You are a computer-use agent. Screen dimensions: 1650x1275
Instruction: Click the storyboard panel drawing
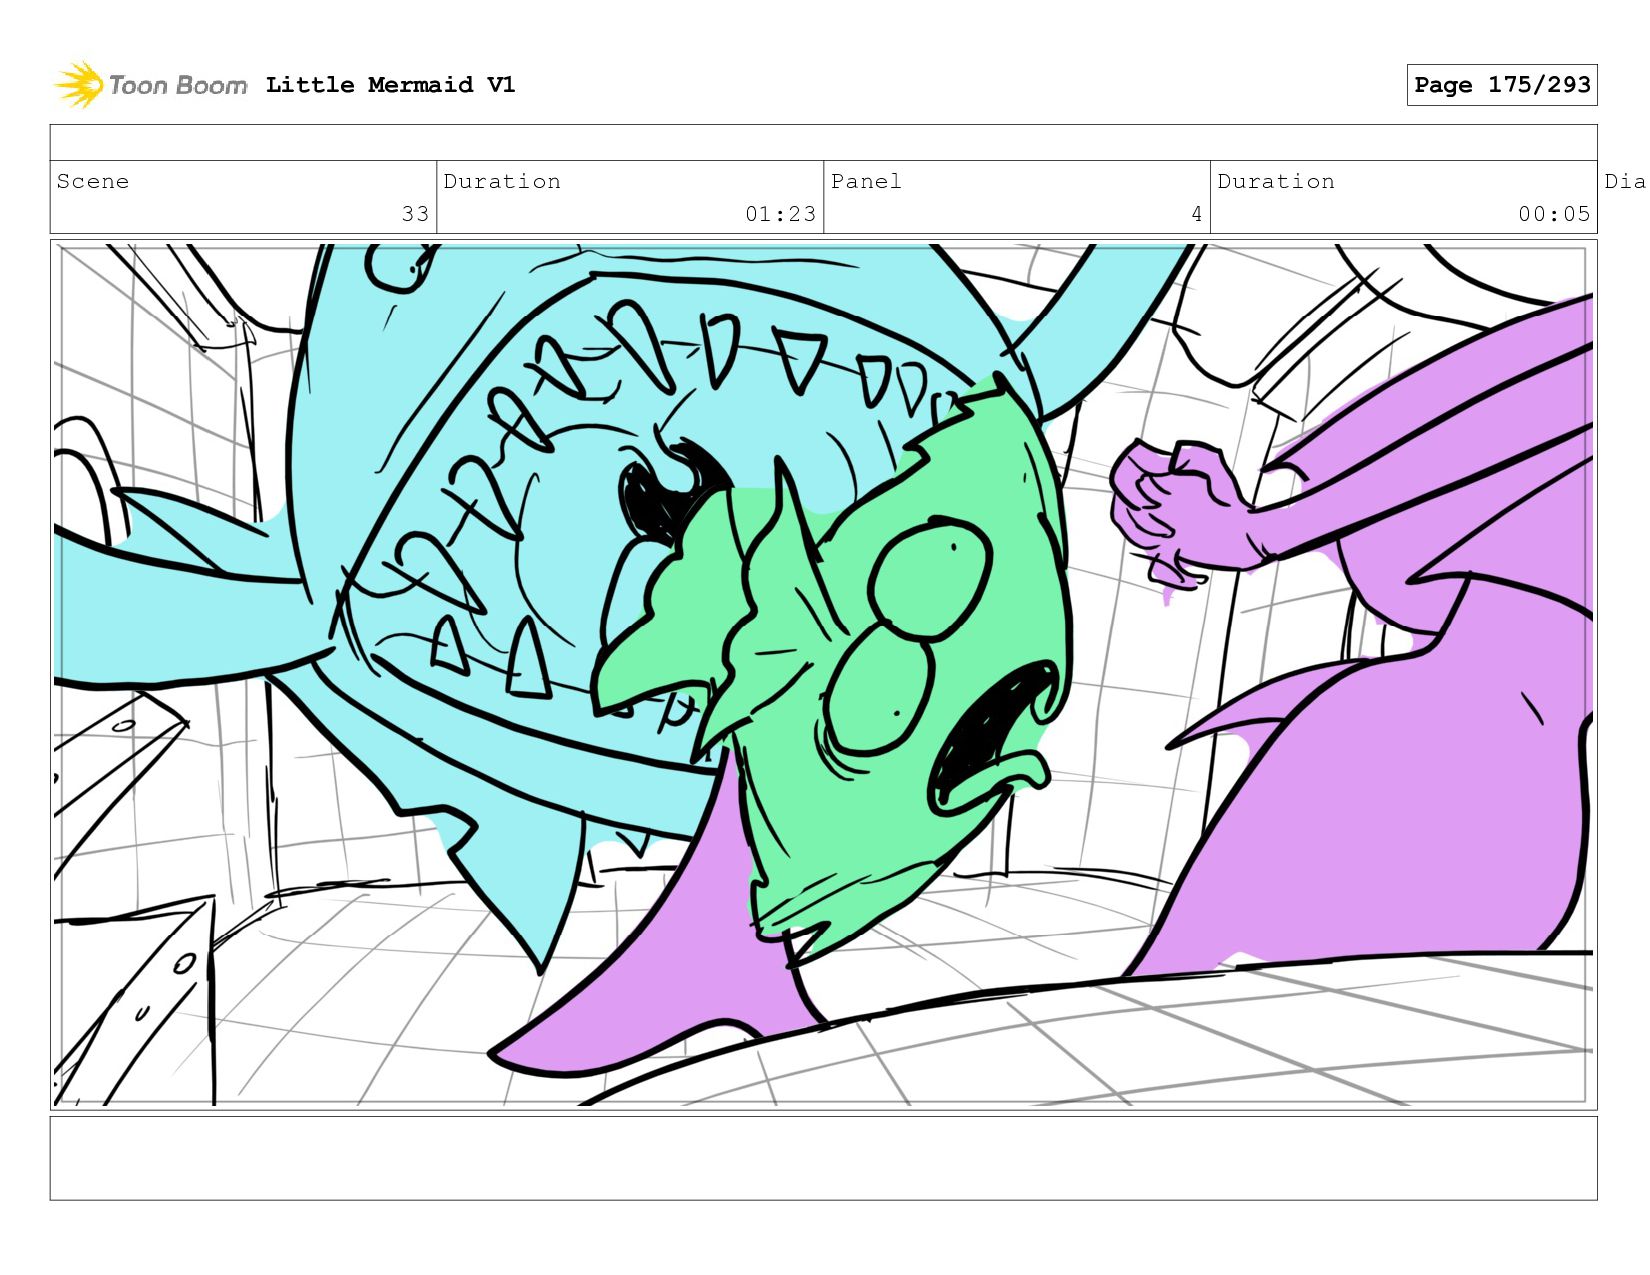(823, 675)
